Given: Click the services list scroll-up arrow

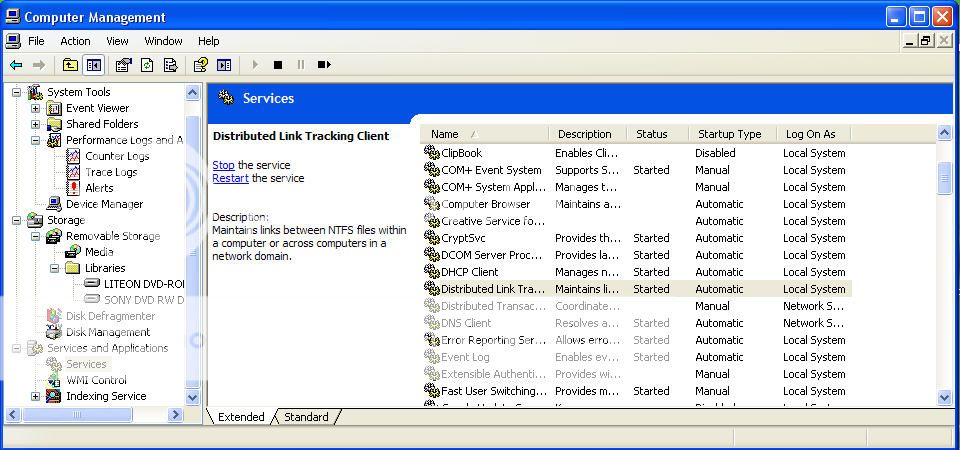Looking at the screenshot, I should [944, 132].
